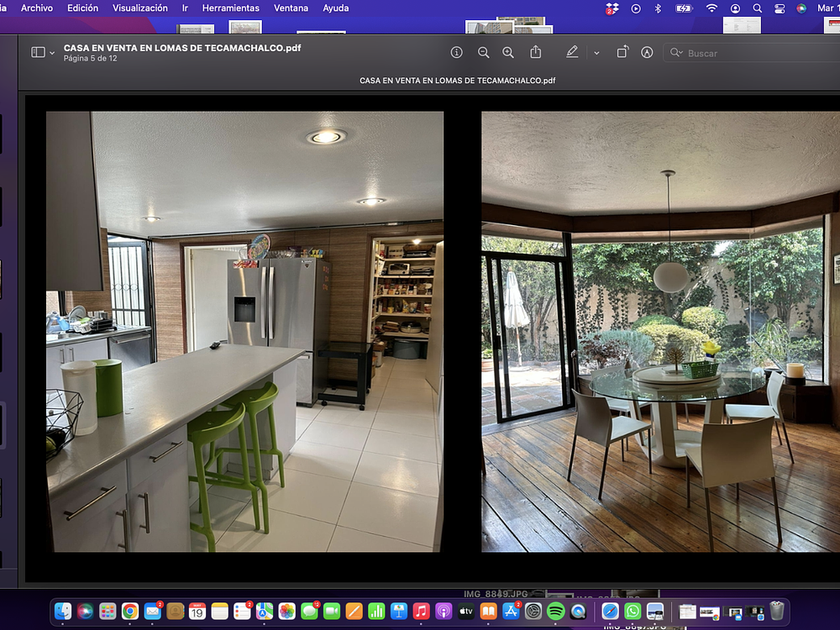Open Reminders from the Dock
Screen dimensions: 840x630
pos(242,611)
